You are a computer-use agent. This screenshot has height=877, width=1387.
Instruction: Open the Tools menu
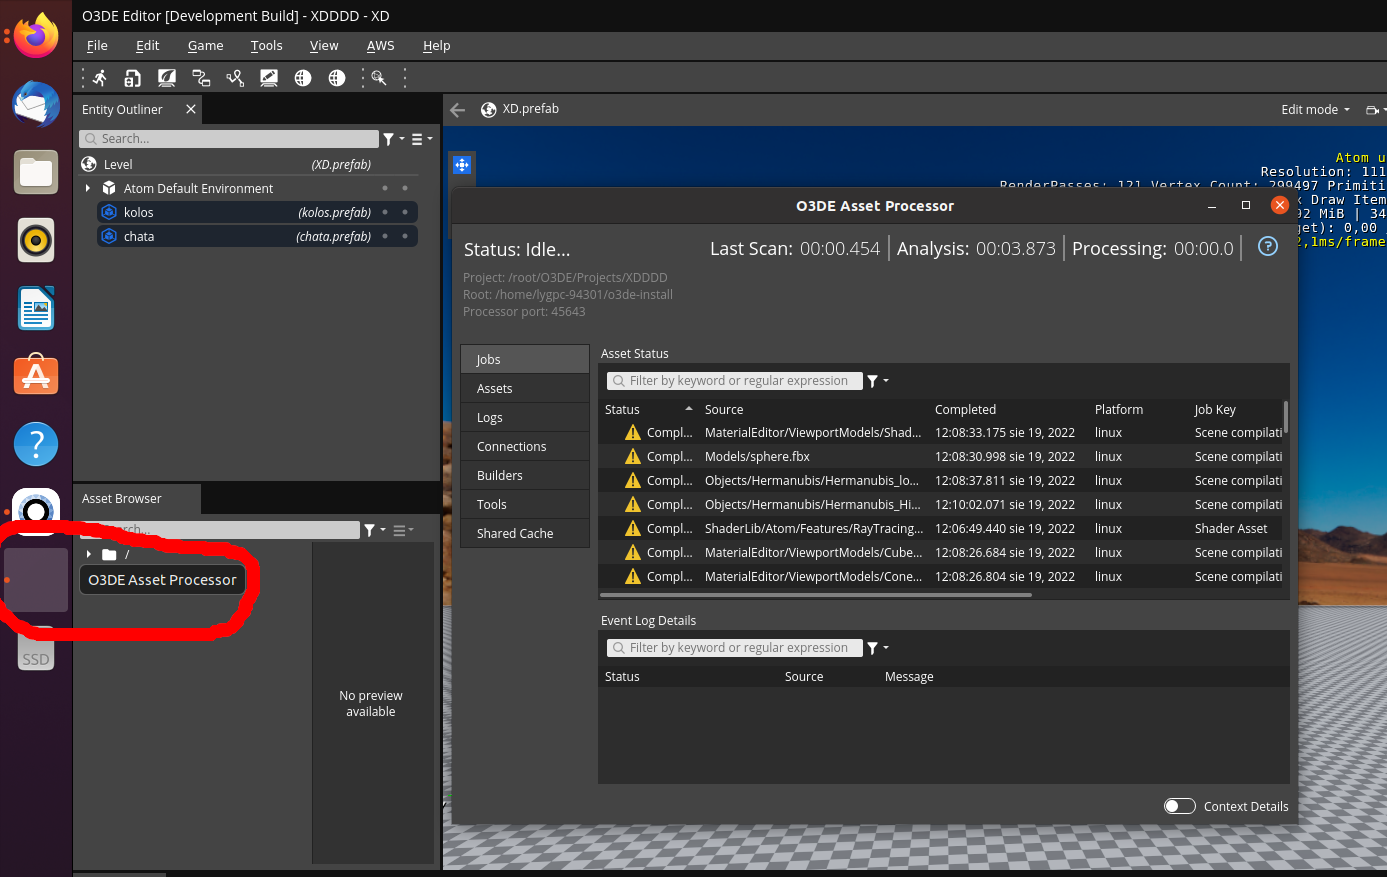[266, 46]
